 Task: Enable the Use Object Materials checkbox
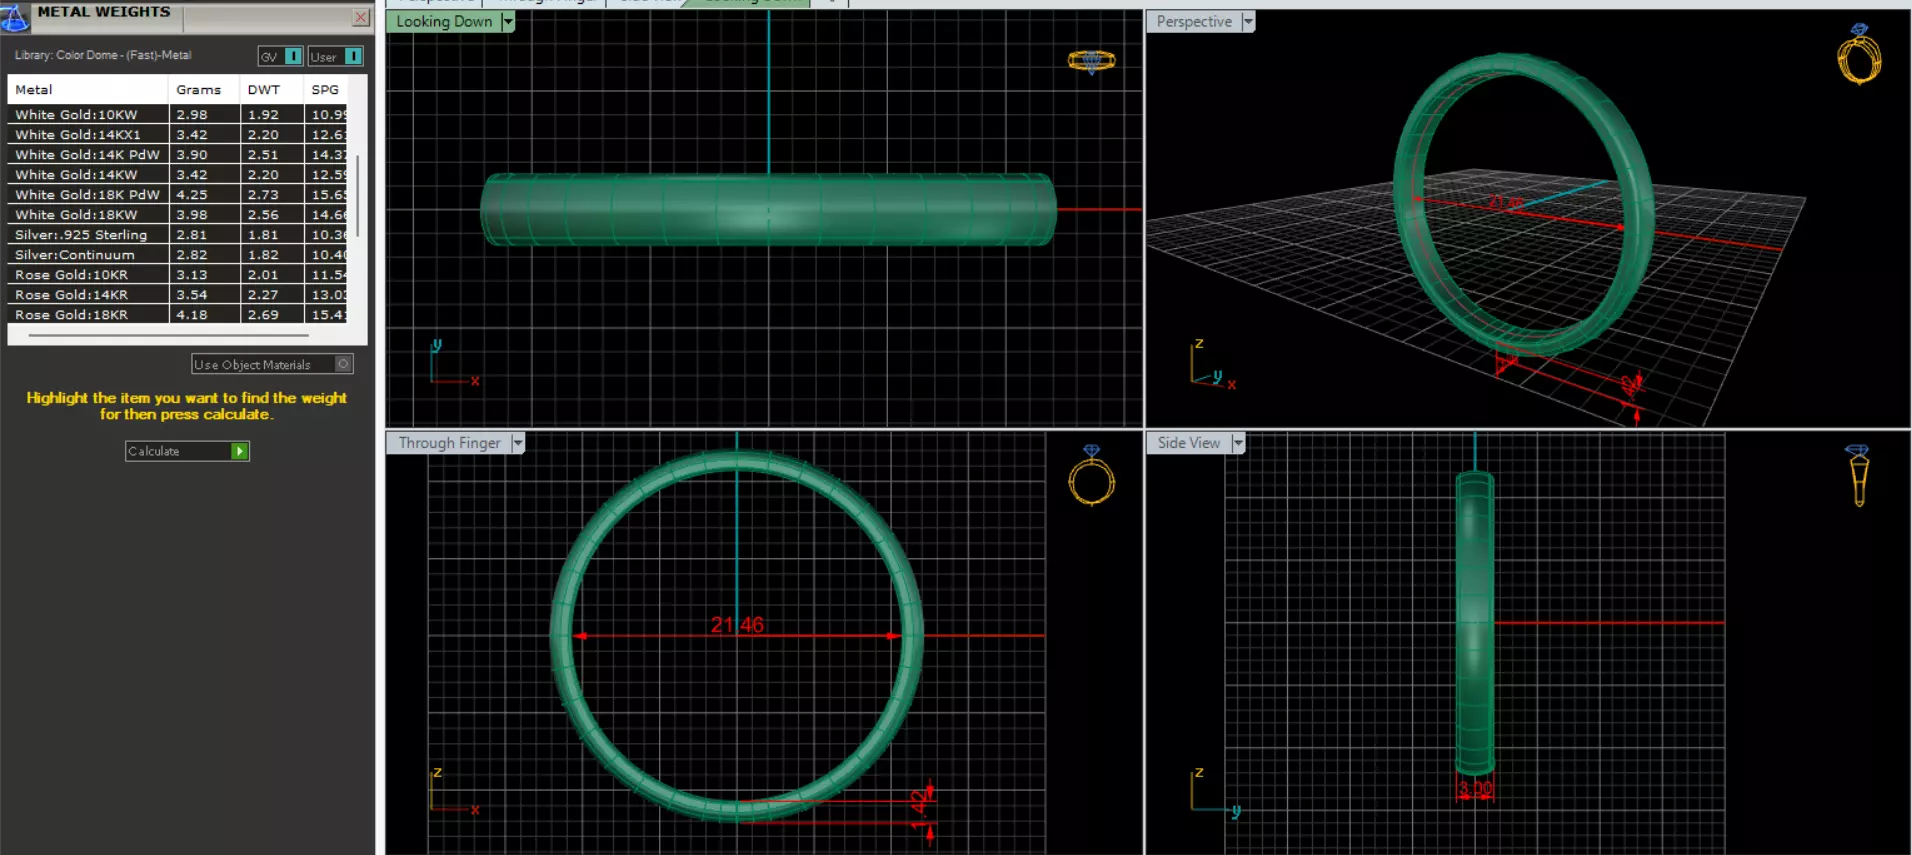[343, 364]
